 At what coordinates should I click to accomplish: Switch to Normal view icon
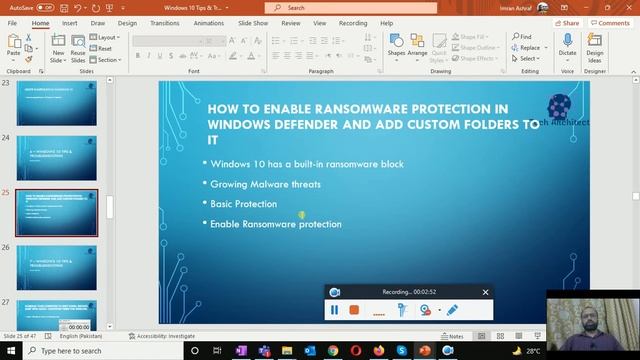coord(482,336)
